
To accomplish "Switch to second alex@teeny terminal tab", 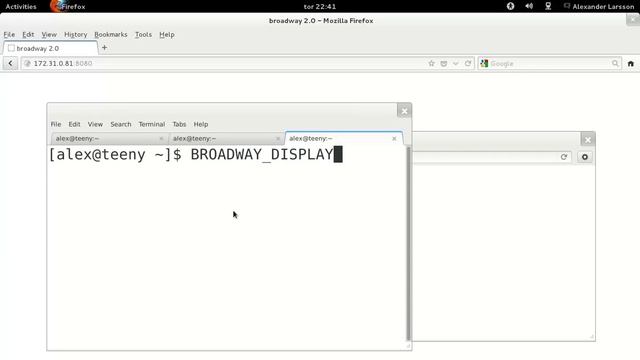I will 227,138.
